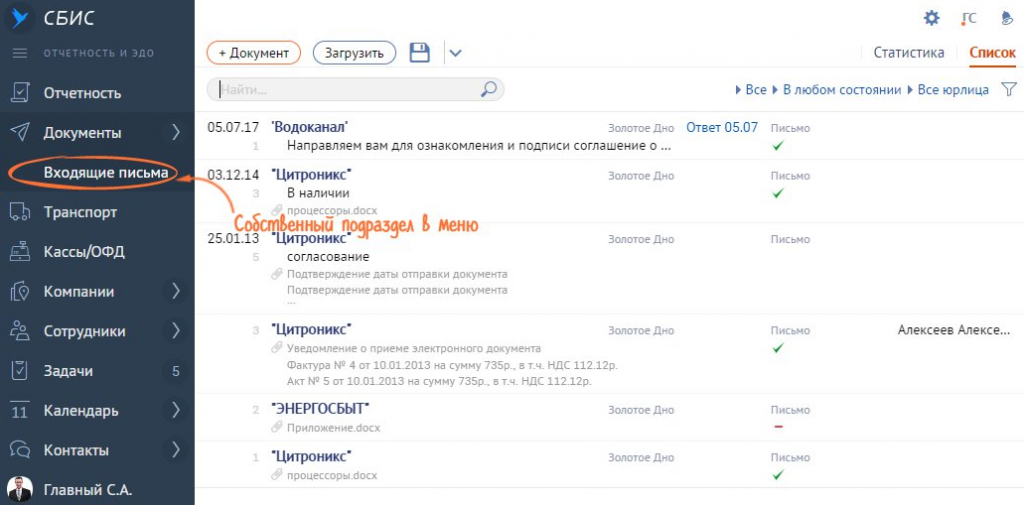Screen dimensions: 1024x505
Task: Click the Транспорт truck icon
Action: pos(20,212)
